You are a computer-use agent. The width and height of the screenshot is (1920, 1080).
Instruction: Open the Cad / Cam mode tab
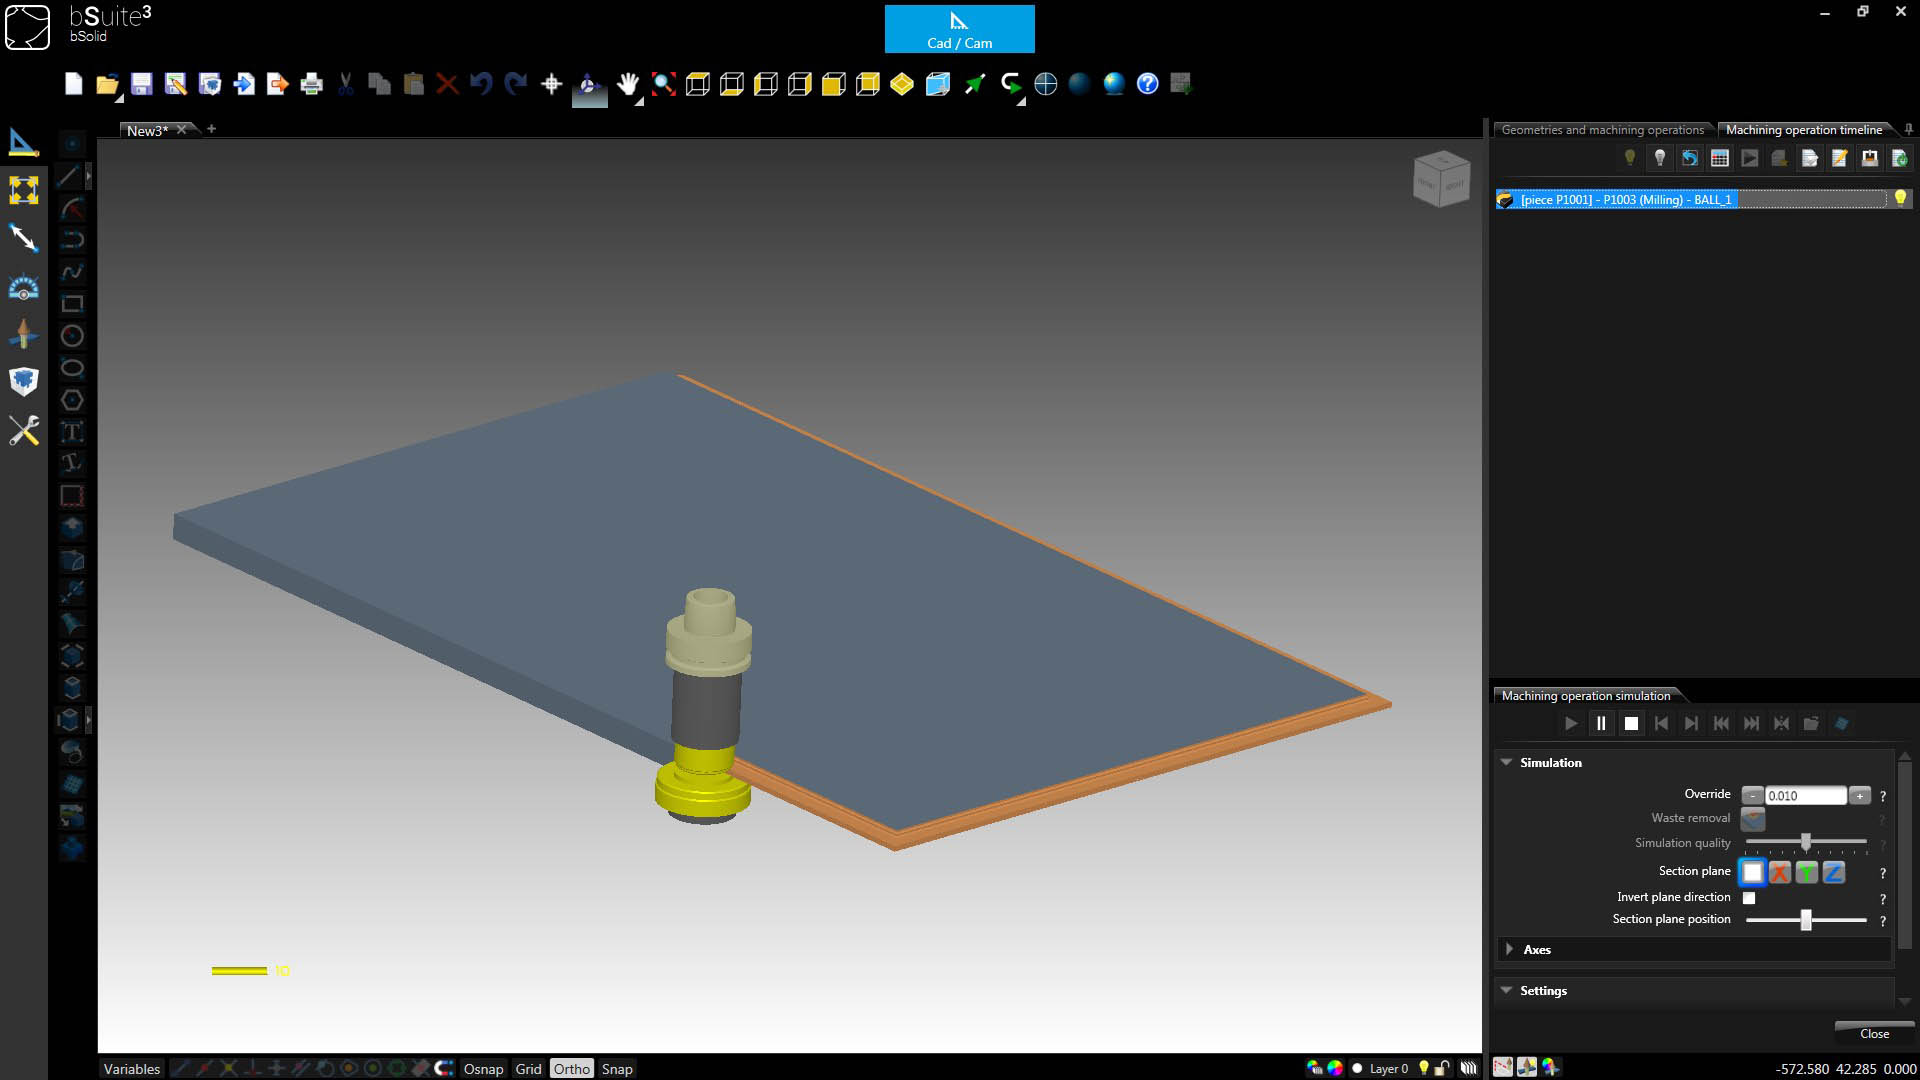(959, 29)
